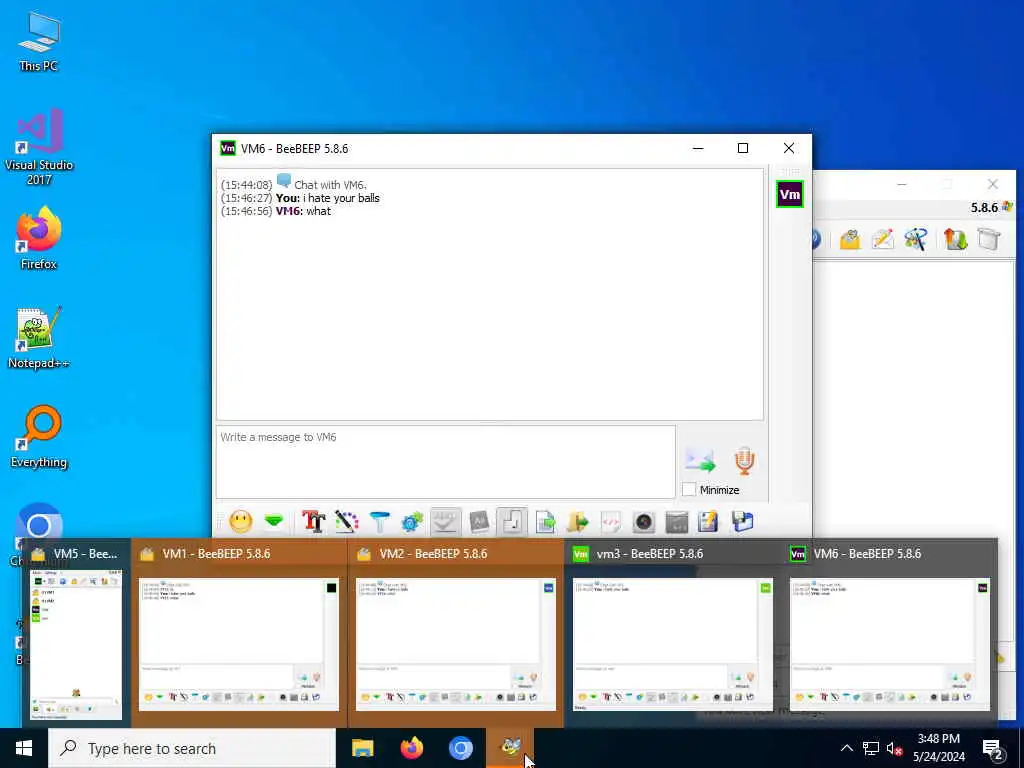Select the Notepad++ desktop shortcut

click(39, 338)
